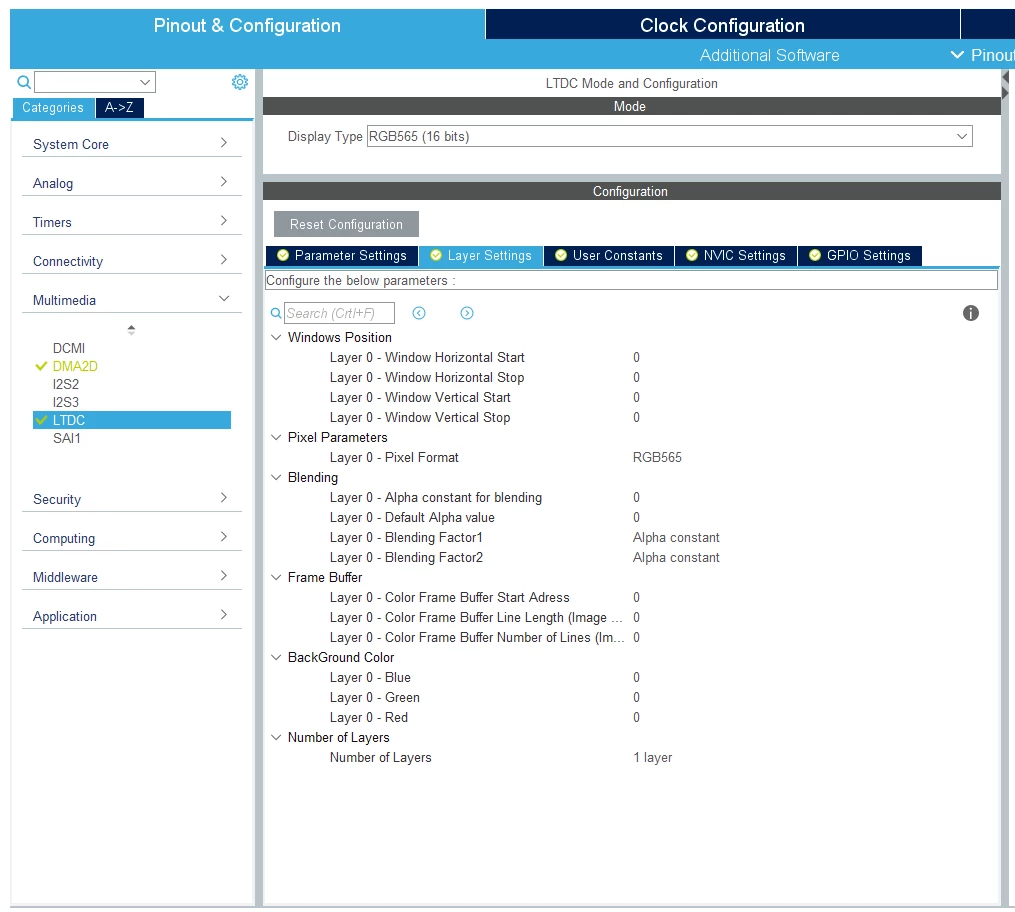1015x912 pixels.
Task: Click Layer 0 - Blue value
Action: [x=636, y=678]
